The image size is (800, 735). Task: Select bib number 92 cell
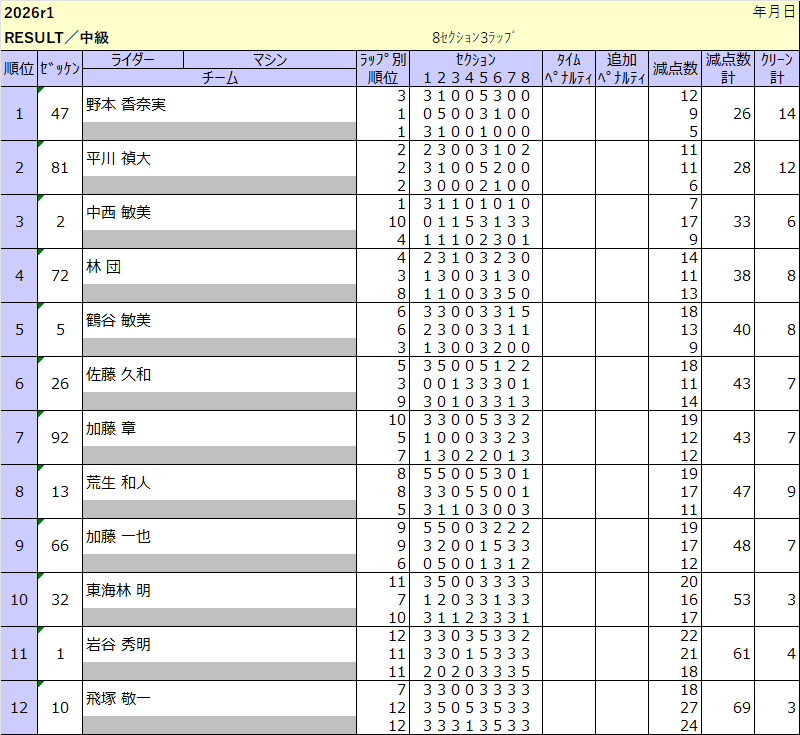tap(60, 437)
